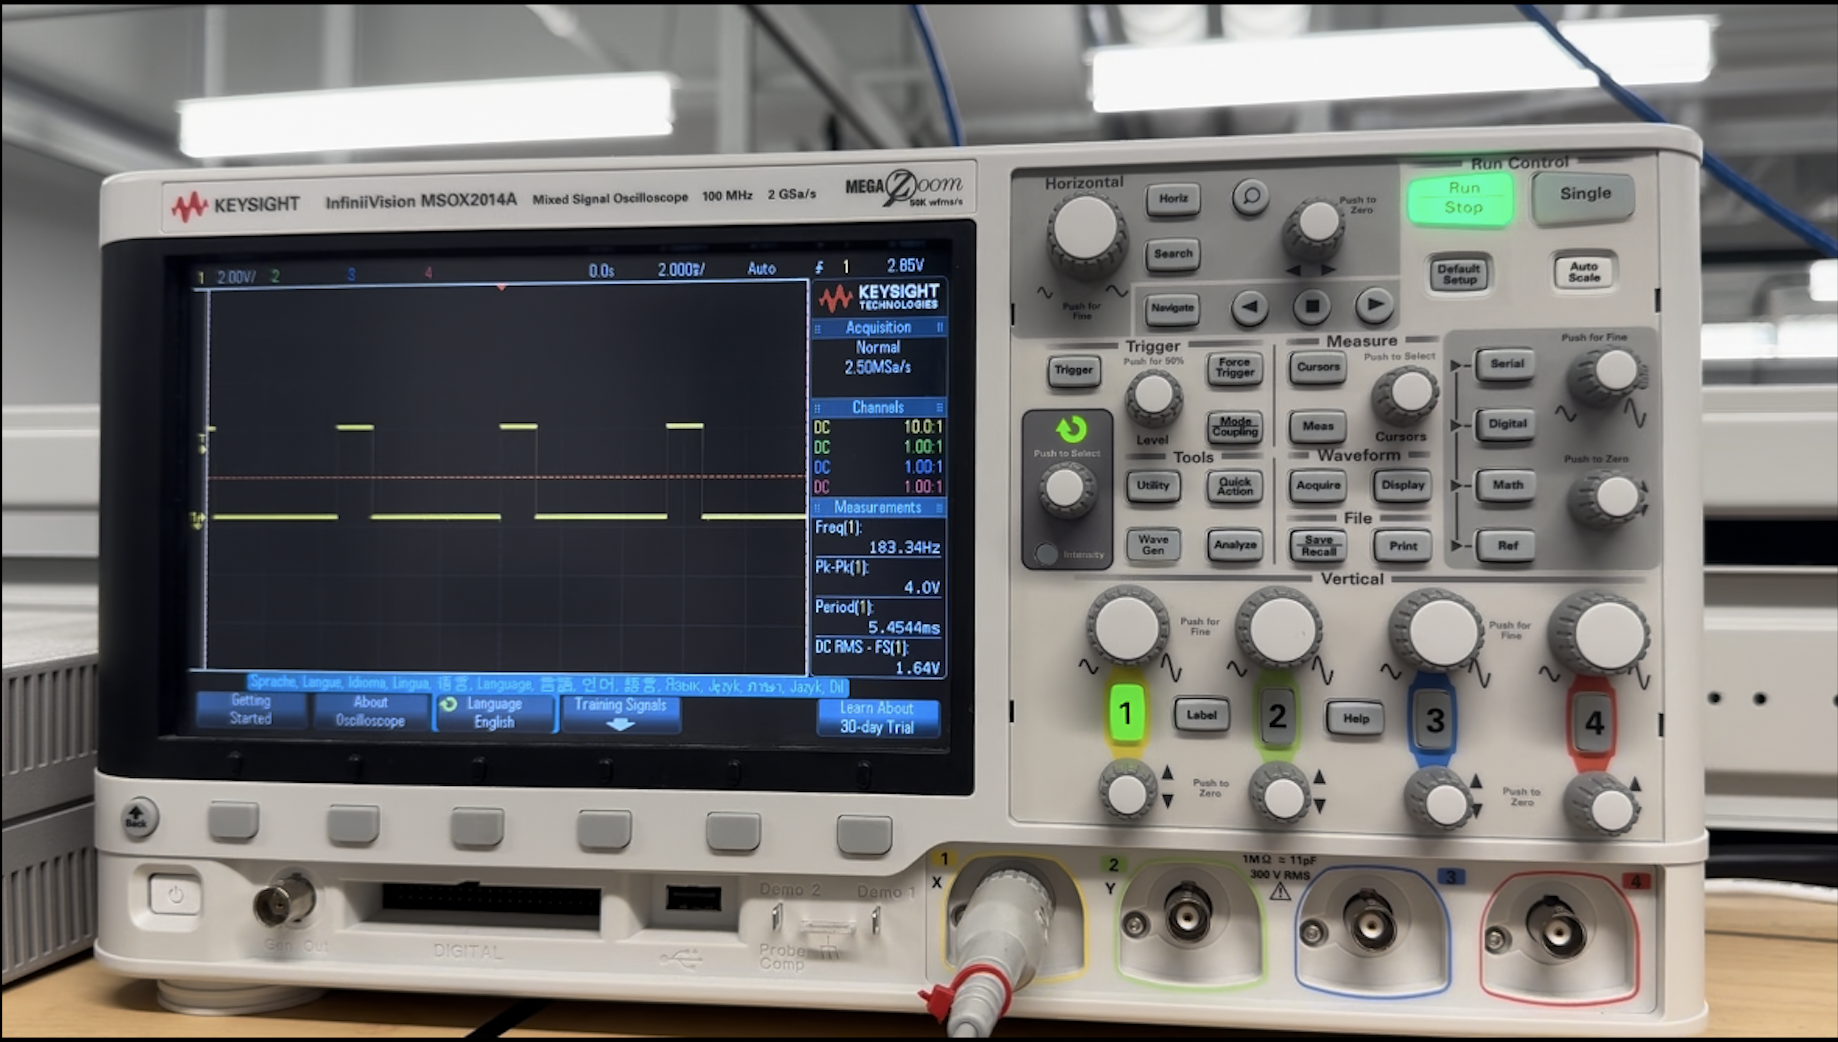Select the About Oscilloscope softkey label
1838x1042 pixels.
[x=369, y=711]
